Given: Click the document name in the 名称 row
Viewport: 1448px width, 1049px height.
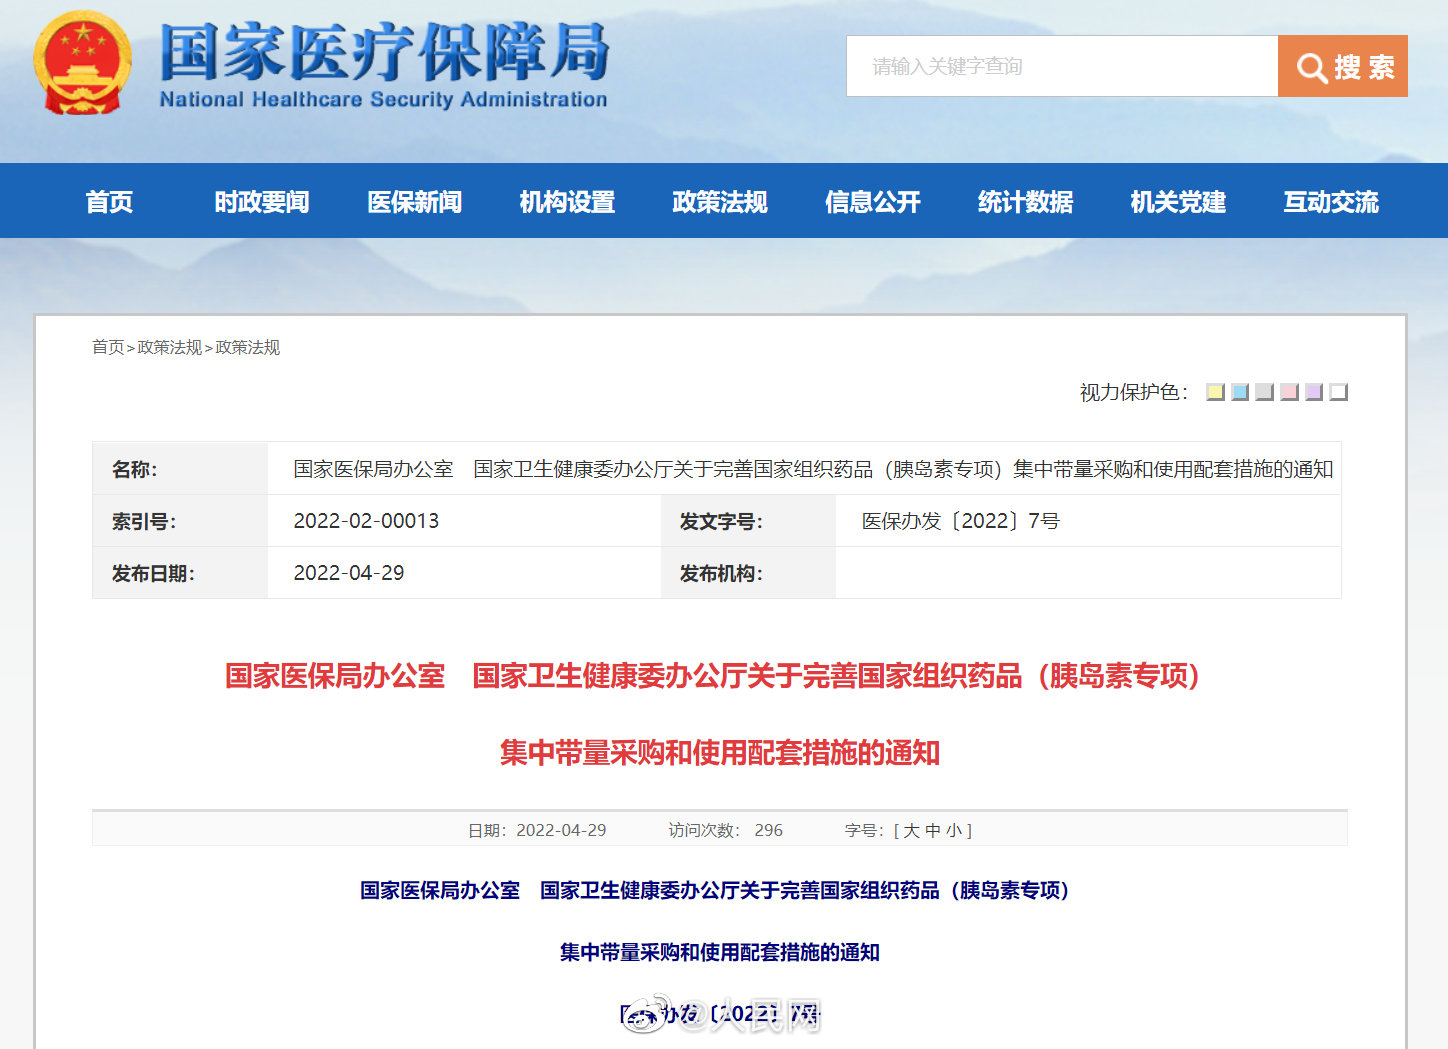Looking at the screenshot, I should pyautogui.click(x=813, y=469).
